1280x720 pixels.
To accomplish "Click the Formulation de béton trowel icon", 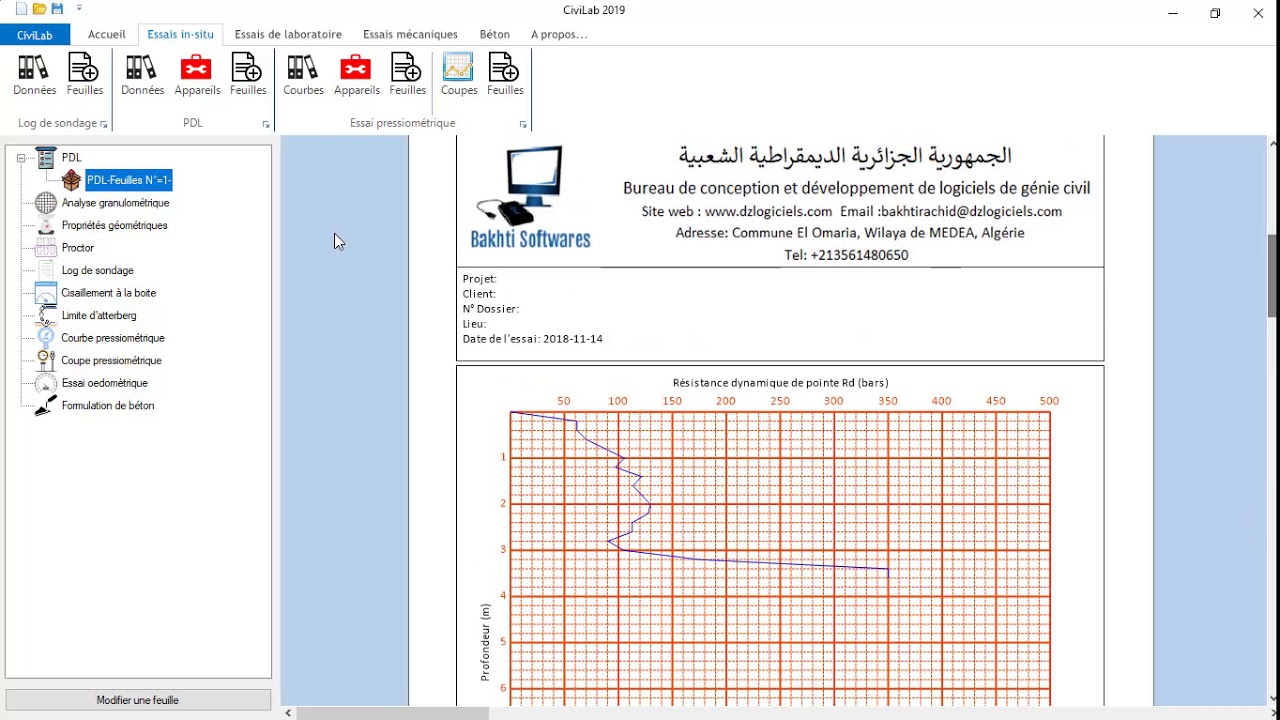I will click(x=46, y=405).
